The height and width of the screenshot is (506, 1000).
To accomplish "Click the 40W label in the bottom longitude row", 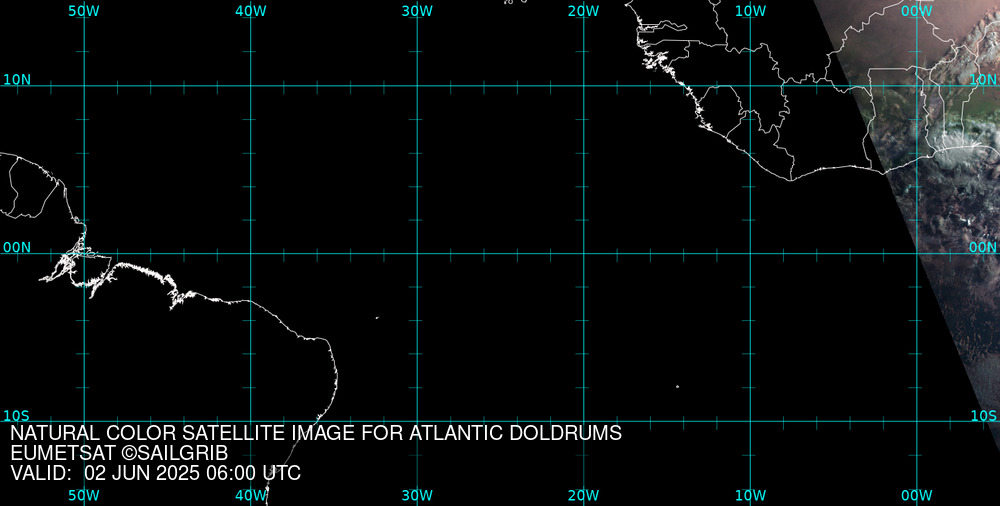I will pyautogui.click(x=251, y=496).
